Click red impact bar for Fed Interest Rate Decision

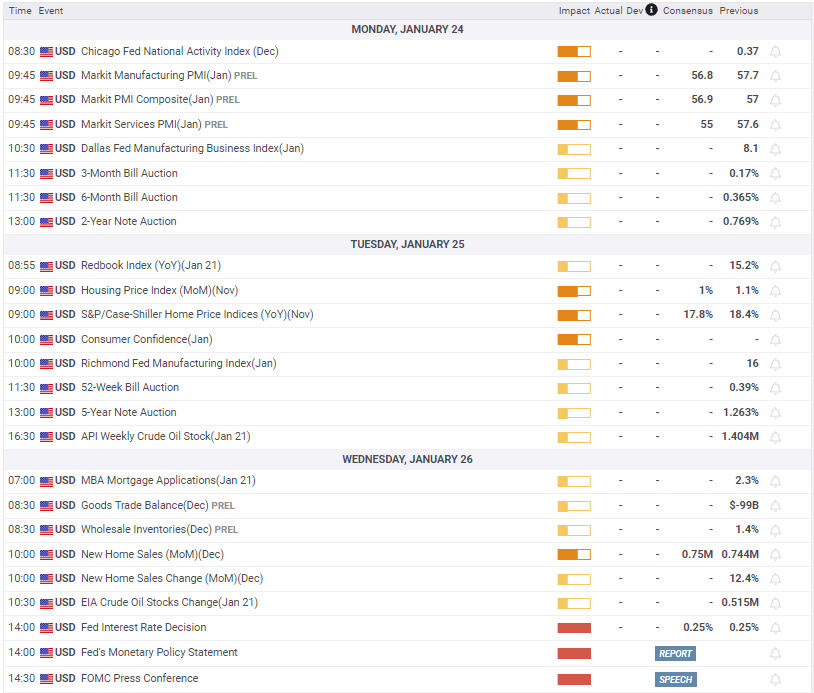(574, 628)
